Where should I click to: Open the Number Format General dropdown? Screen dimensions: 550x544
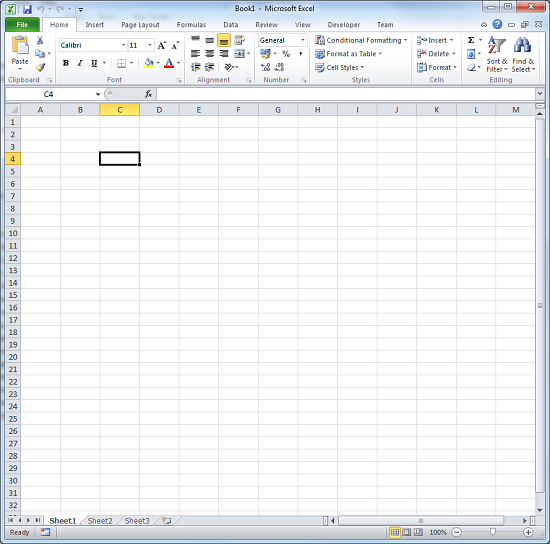click(283, 40)
